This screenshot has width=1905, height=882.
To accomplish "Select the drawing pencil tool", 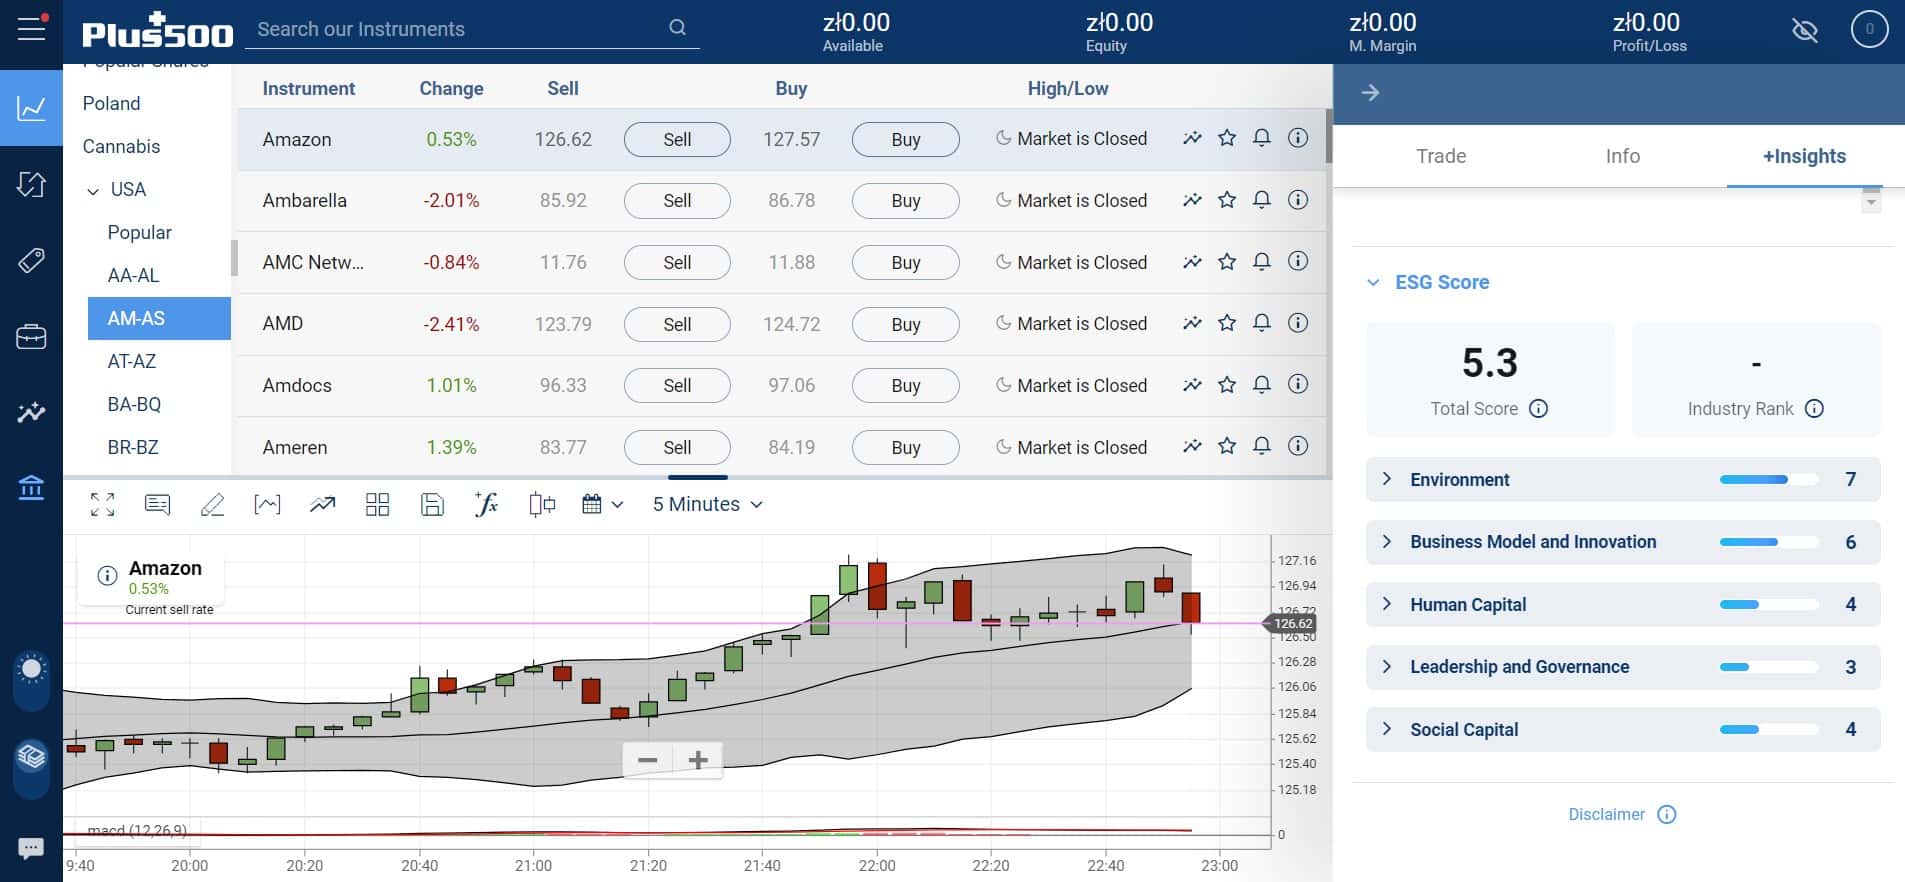I will [x=212, y=504].
